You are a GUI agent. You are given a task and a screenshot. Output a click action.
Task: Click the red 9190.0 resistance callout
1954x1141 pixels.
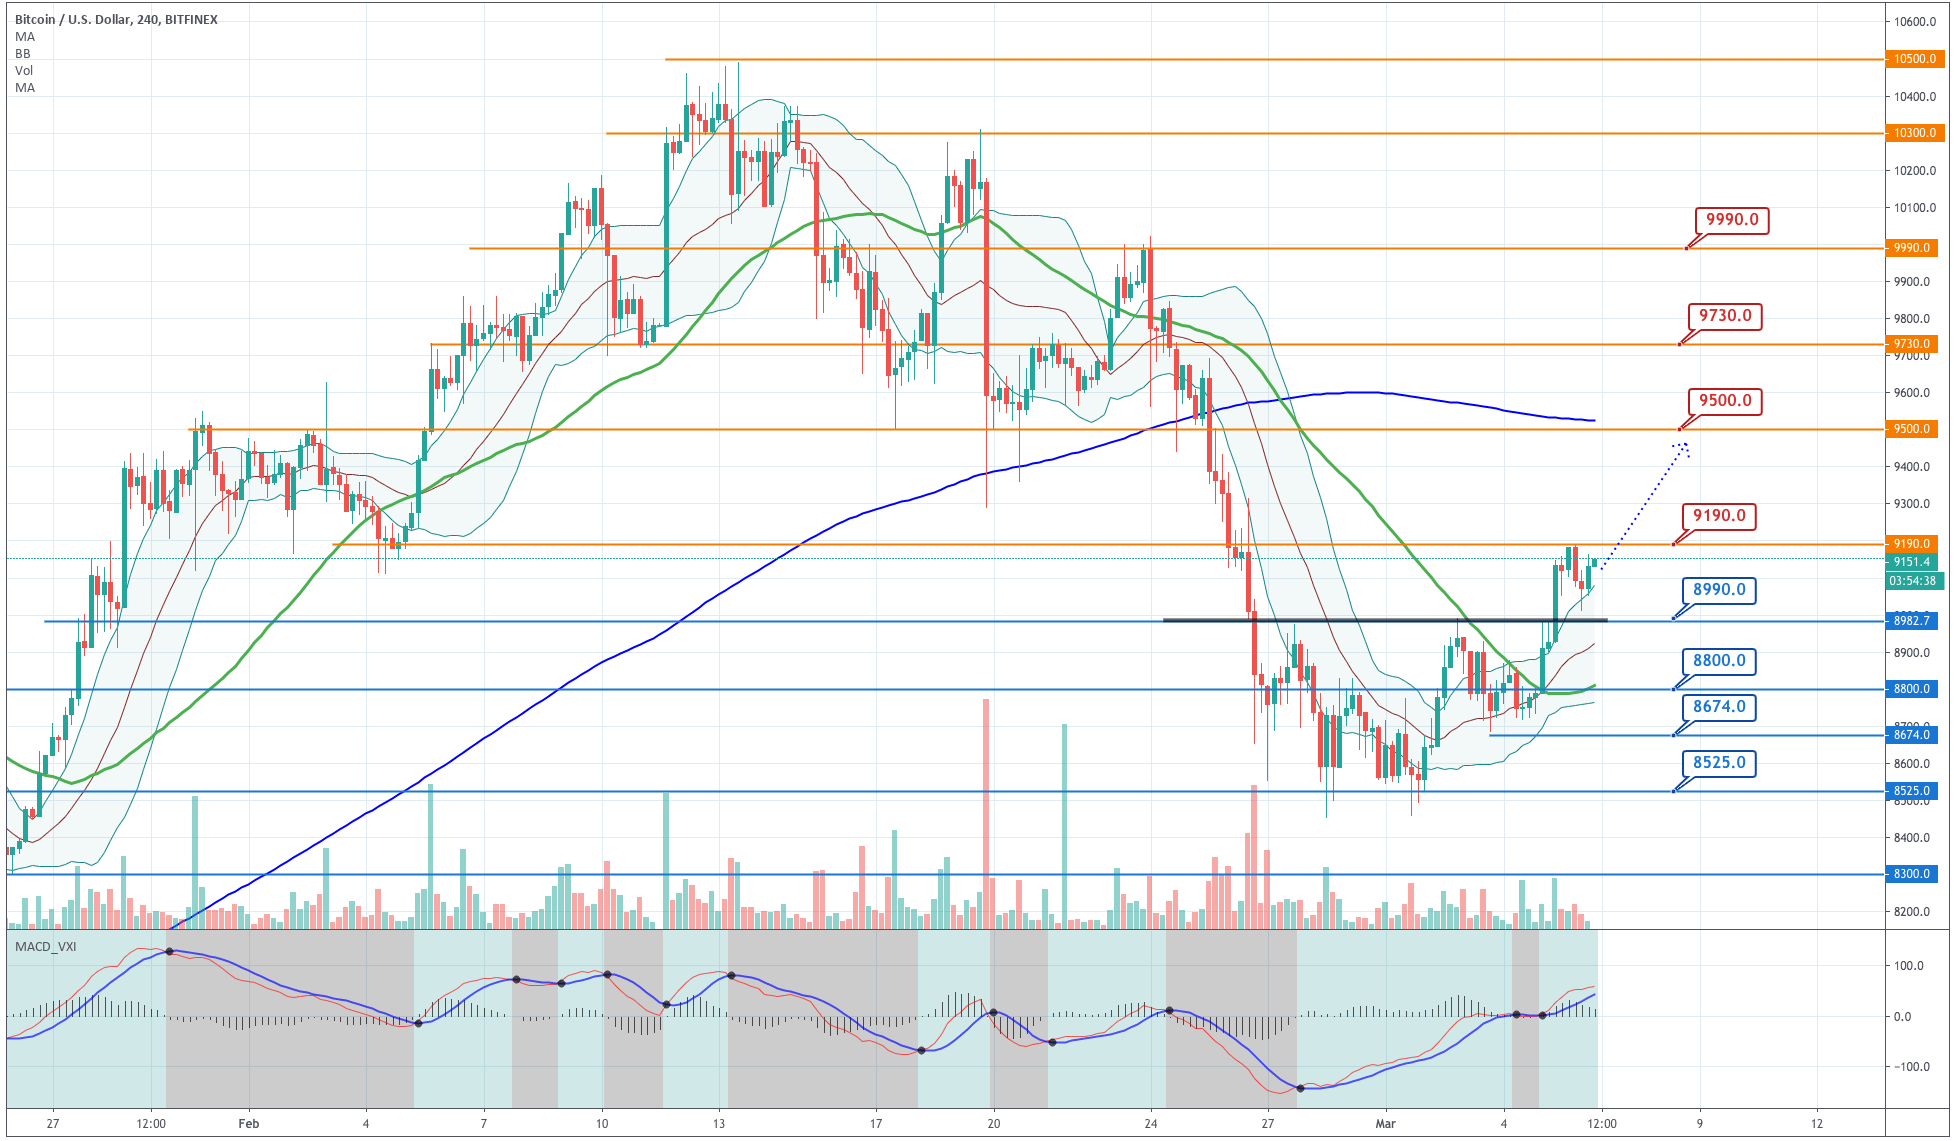pyautogui.click(x=1719, y=516)
